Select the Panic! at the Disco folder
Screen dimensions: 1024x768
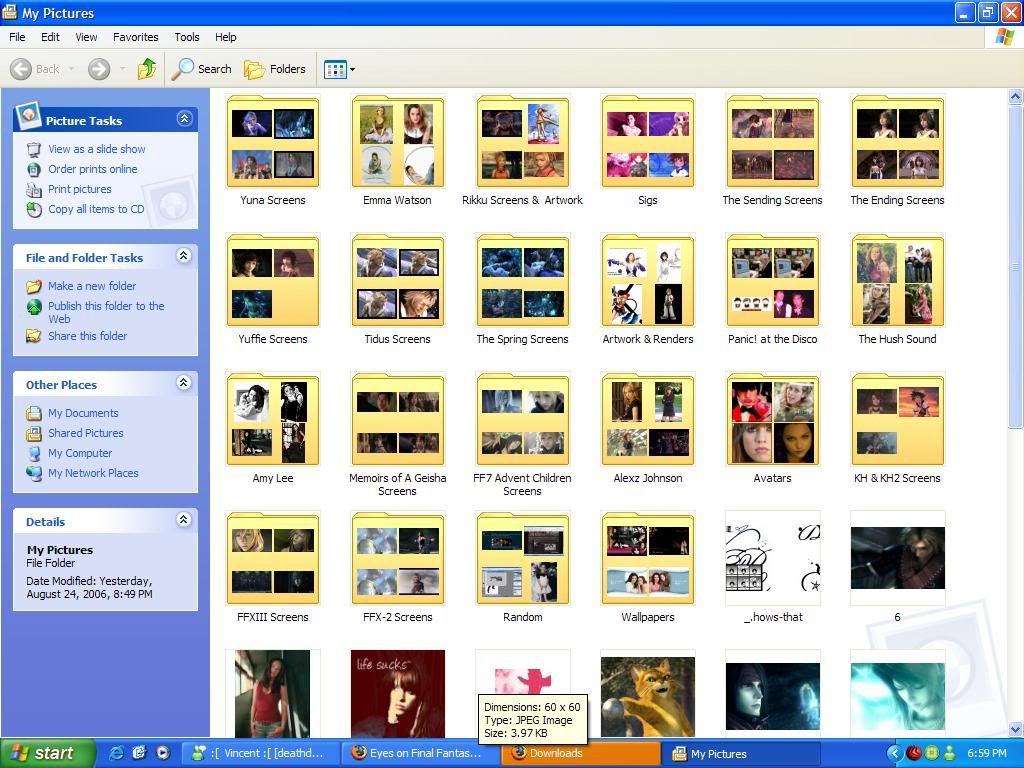point(773,280)
